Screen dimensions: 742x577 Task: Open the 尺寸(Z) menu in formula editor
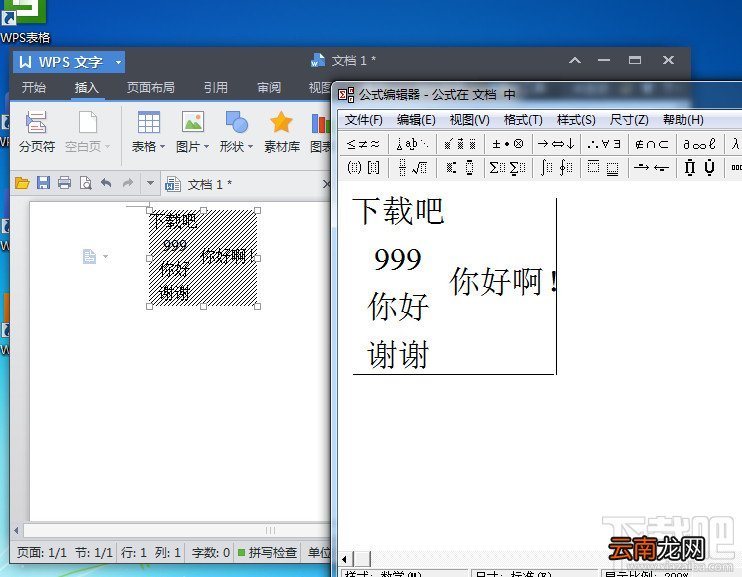coord(629,120)
